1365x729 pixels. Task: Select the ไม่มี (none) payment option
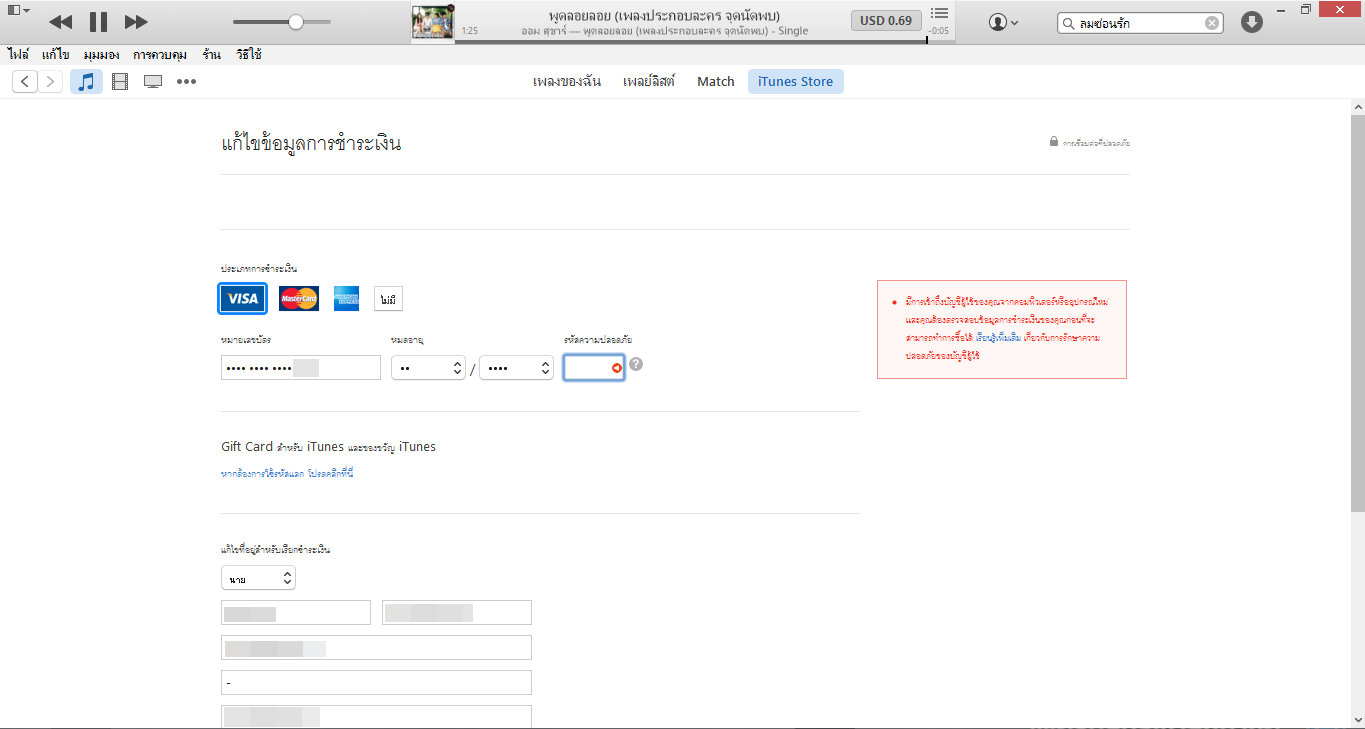pos(389,298)
